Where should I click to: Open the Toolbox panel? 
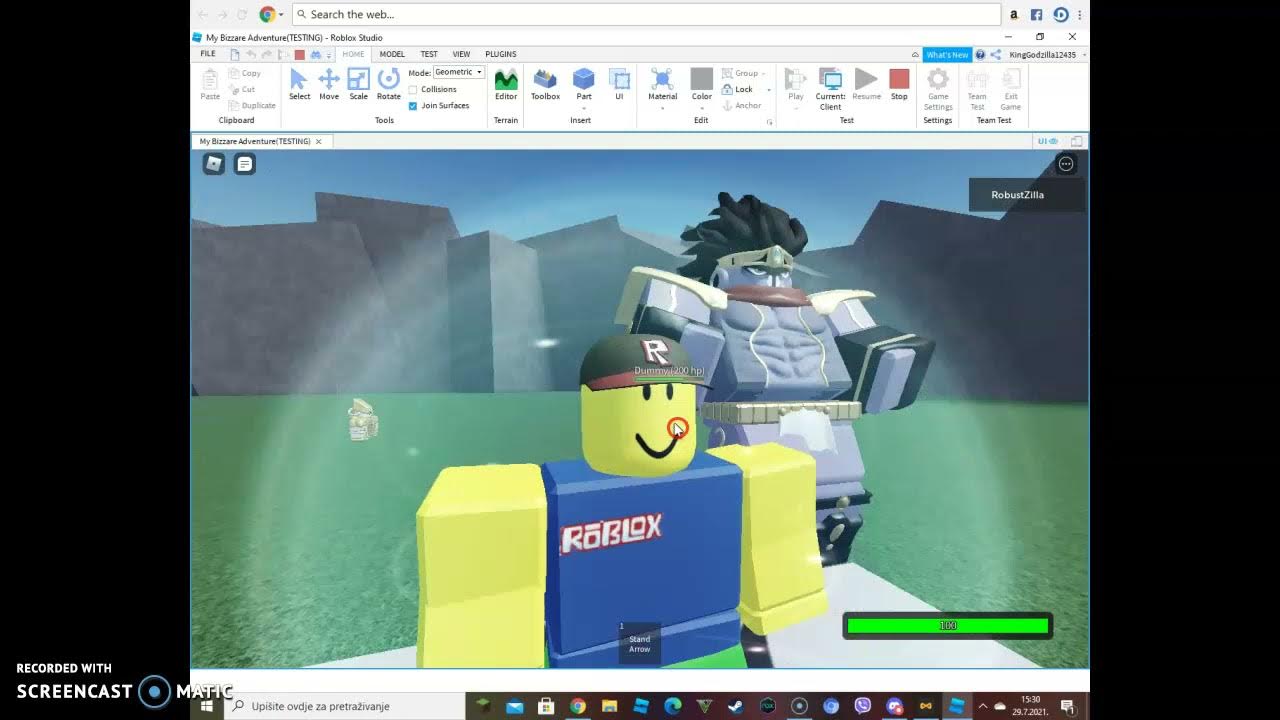coord(545,84)
